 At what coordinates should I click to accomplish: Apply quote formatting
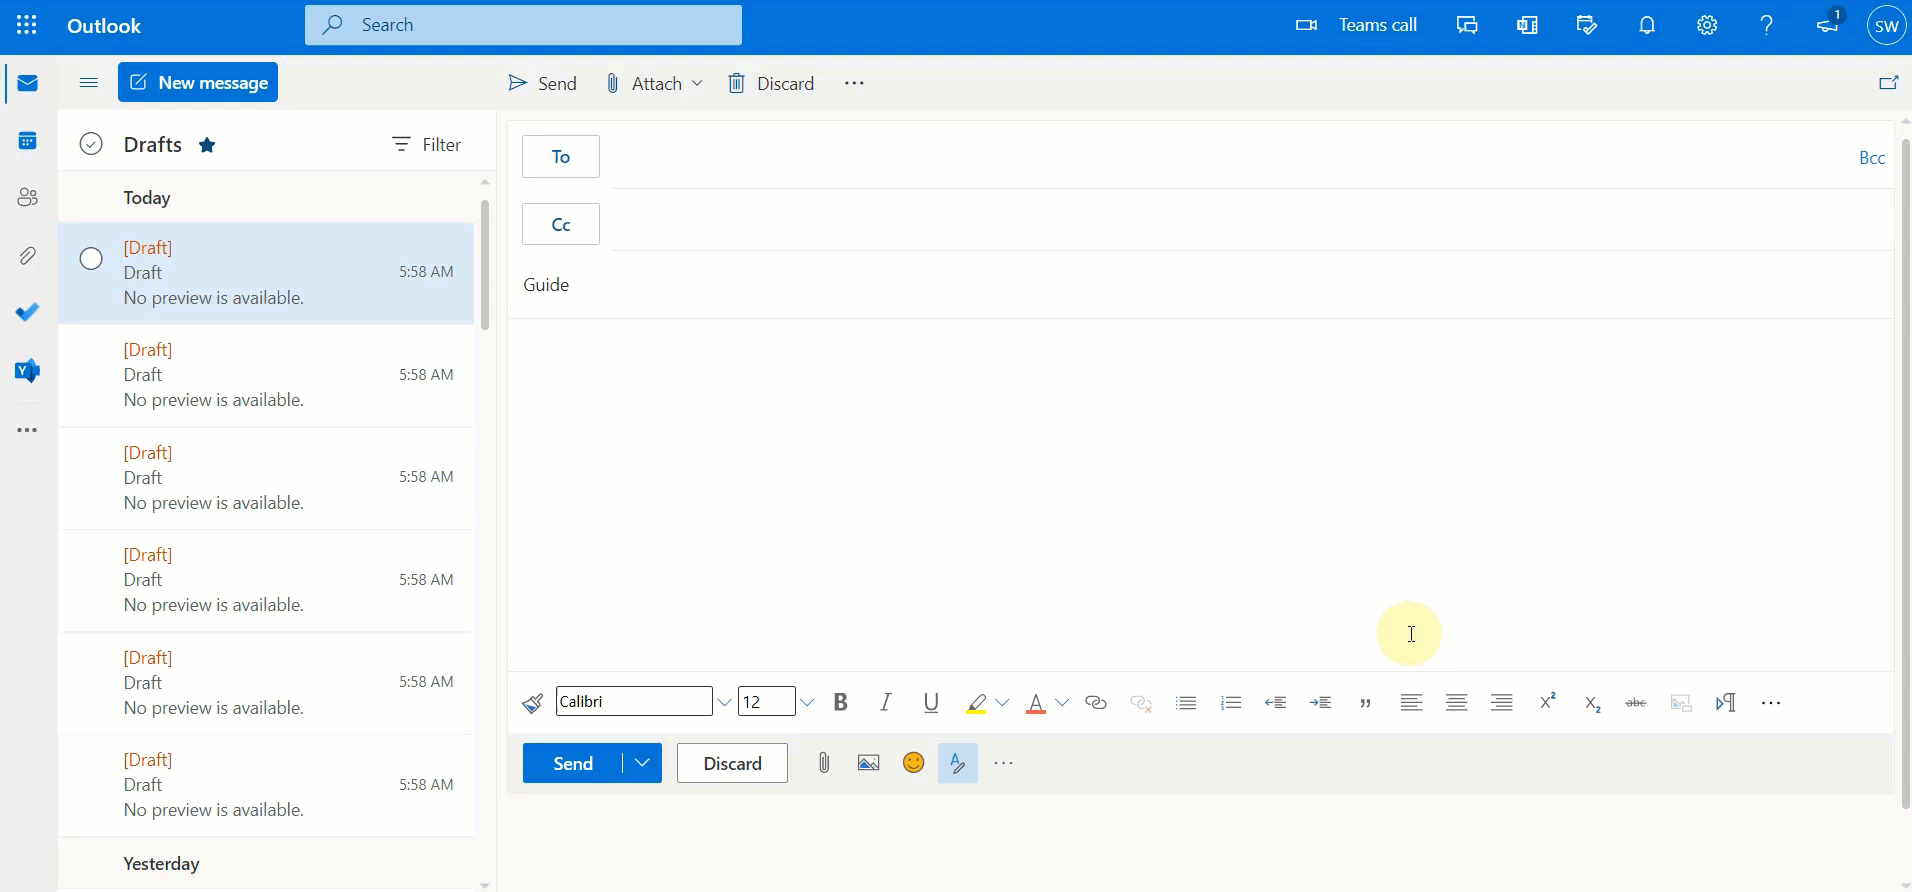point(1366,703)
